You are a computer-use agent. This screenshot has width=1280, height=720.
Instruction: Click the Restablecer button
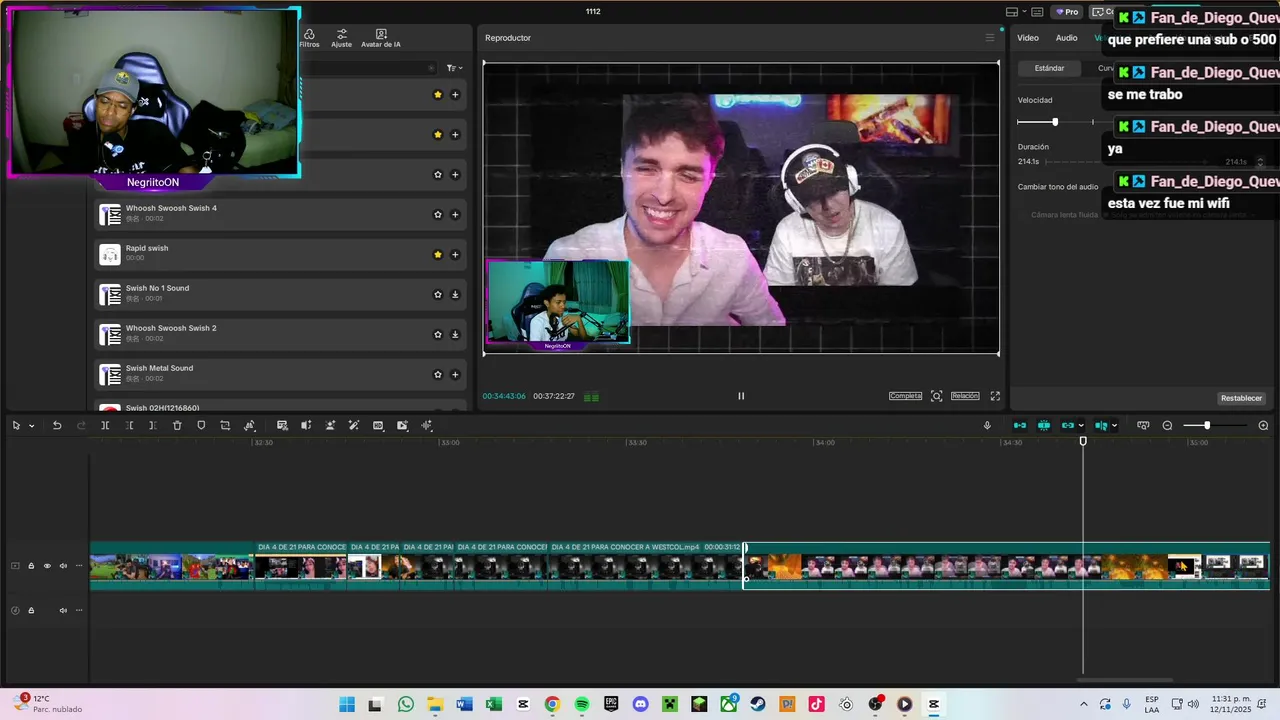point(1241,398)
